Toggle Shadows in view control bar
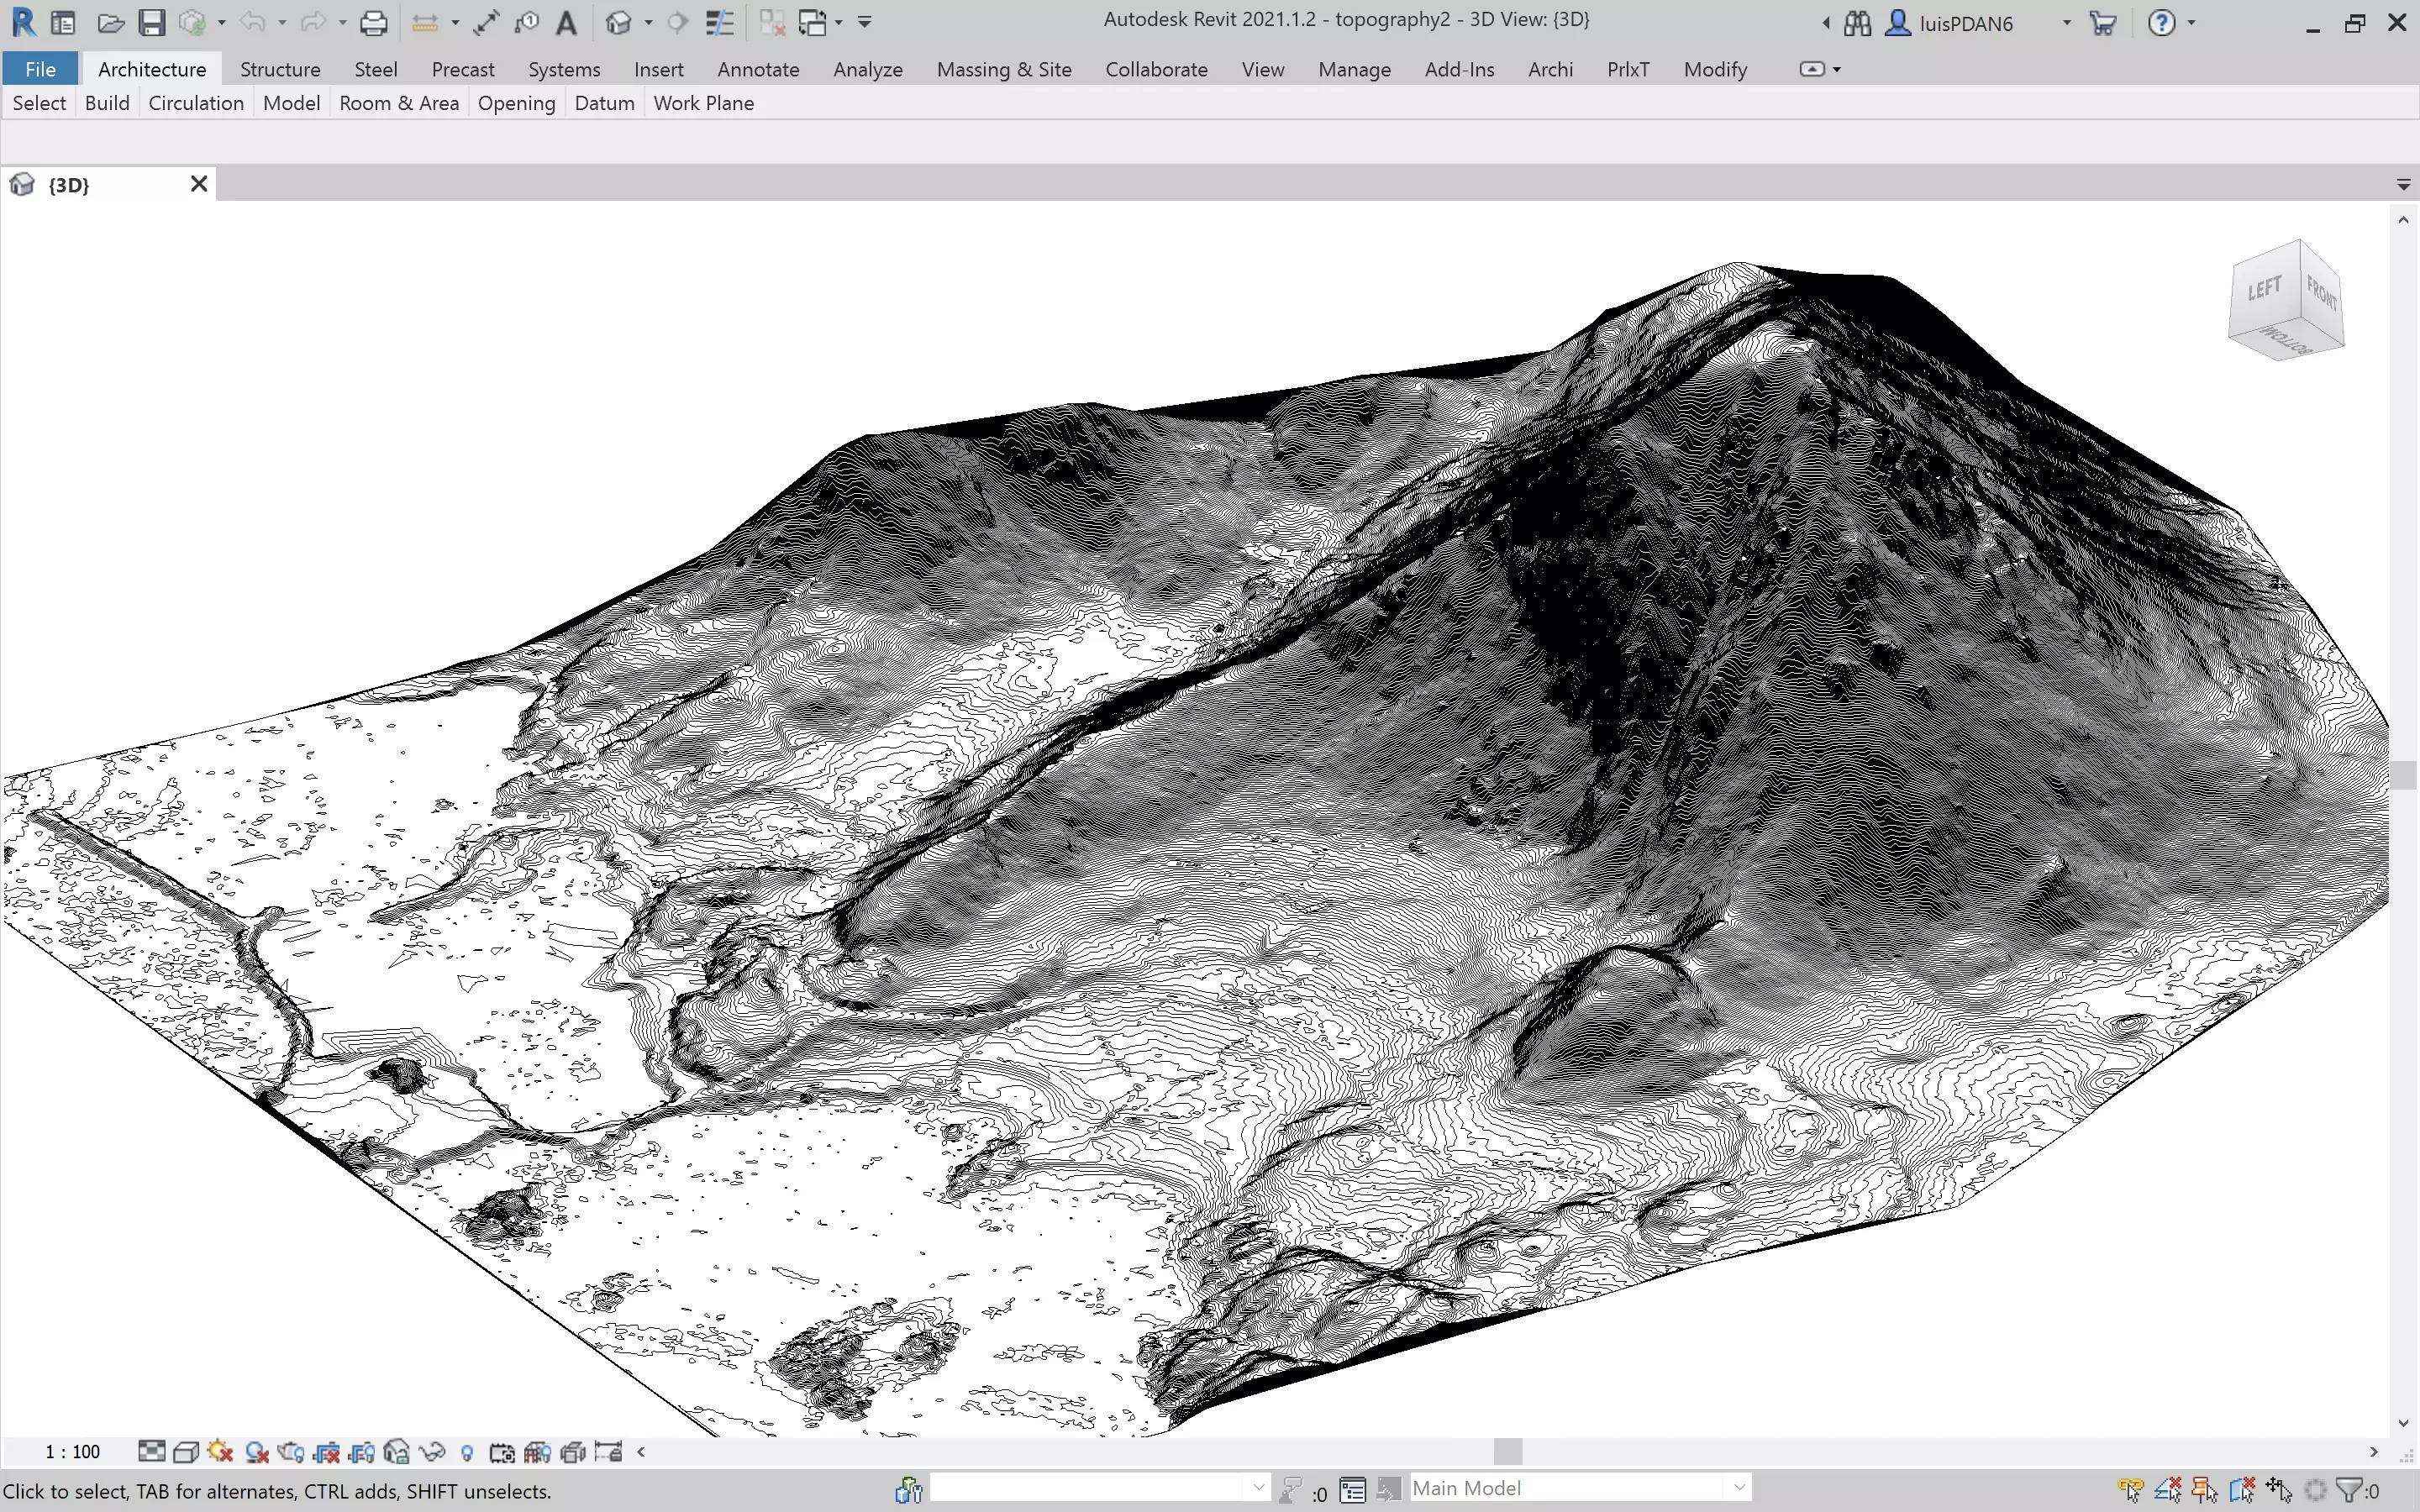The height and width of the screenshot is (1512, 2420). tap(257, 1452)
